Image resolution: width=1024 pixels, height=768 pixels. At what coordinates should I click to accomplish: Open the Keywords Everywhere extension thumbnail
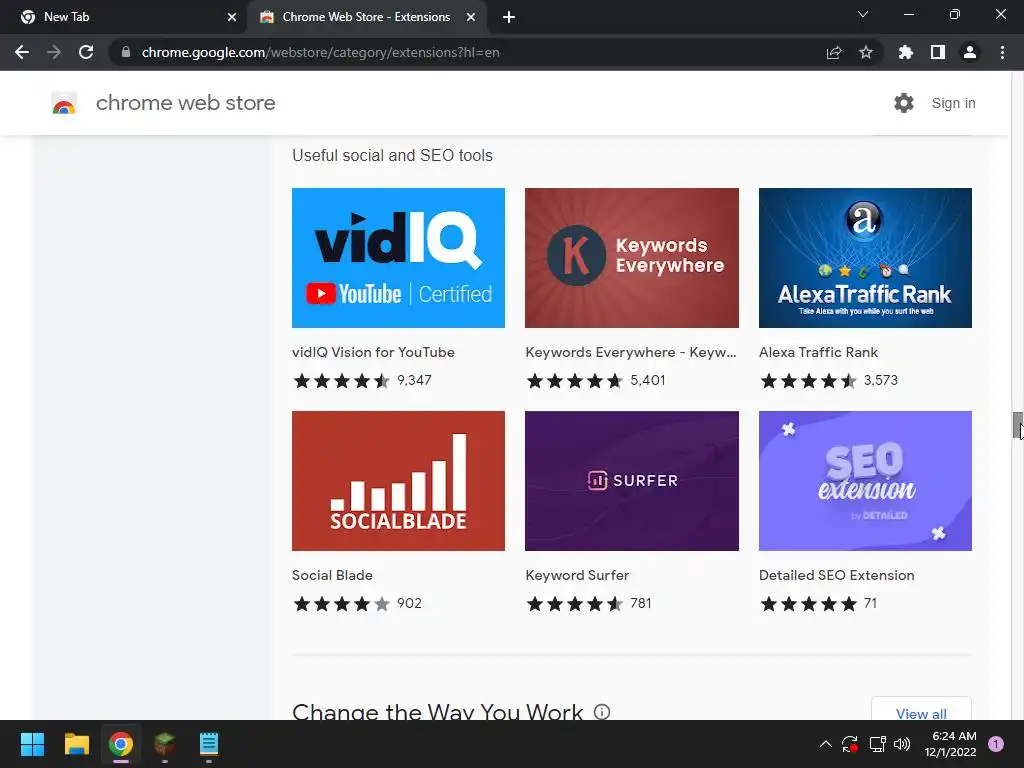[x=632, y=258]
